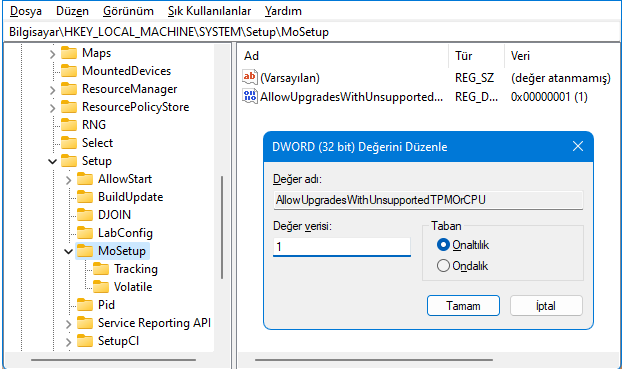Screen dimensions: 622x369
Task: Expand the Maps tree node
Action: 52,54
